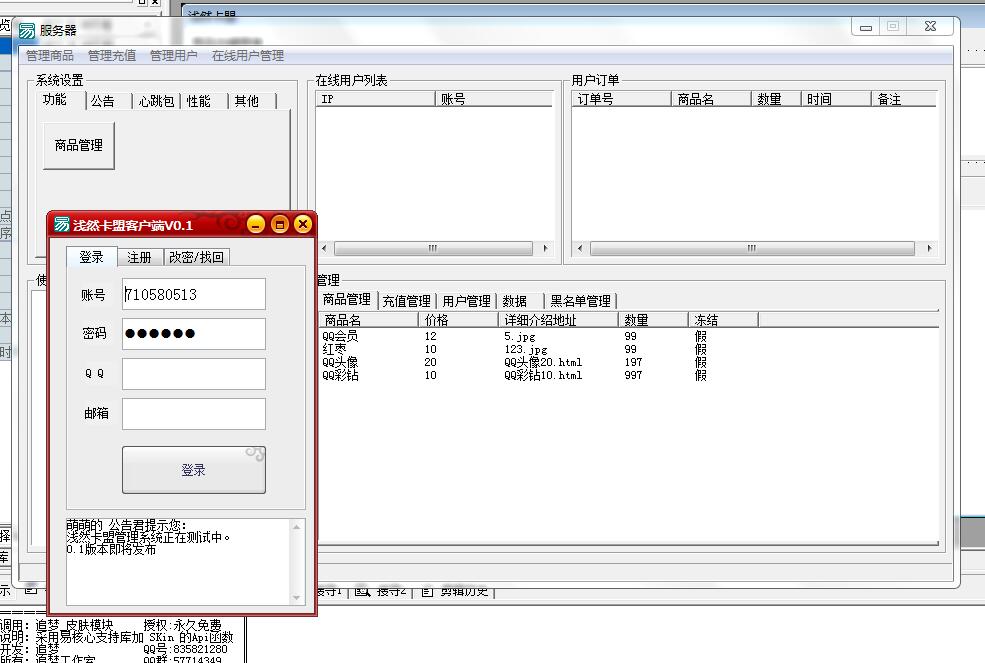Viewport: 985px width, 663px height.
Task: Close the 浅然卡盟客户端 login window
Action: (x=303, y=224)
